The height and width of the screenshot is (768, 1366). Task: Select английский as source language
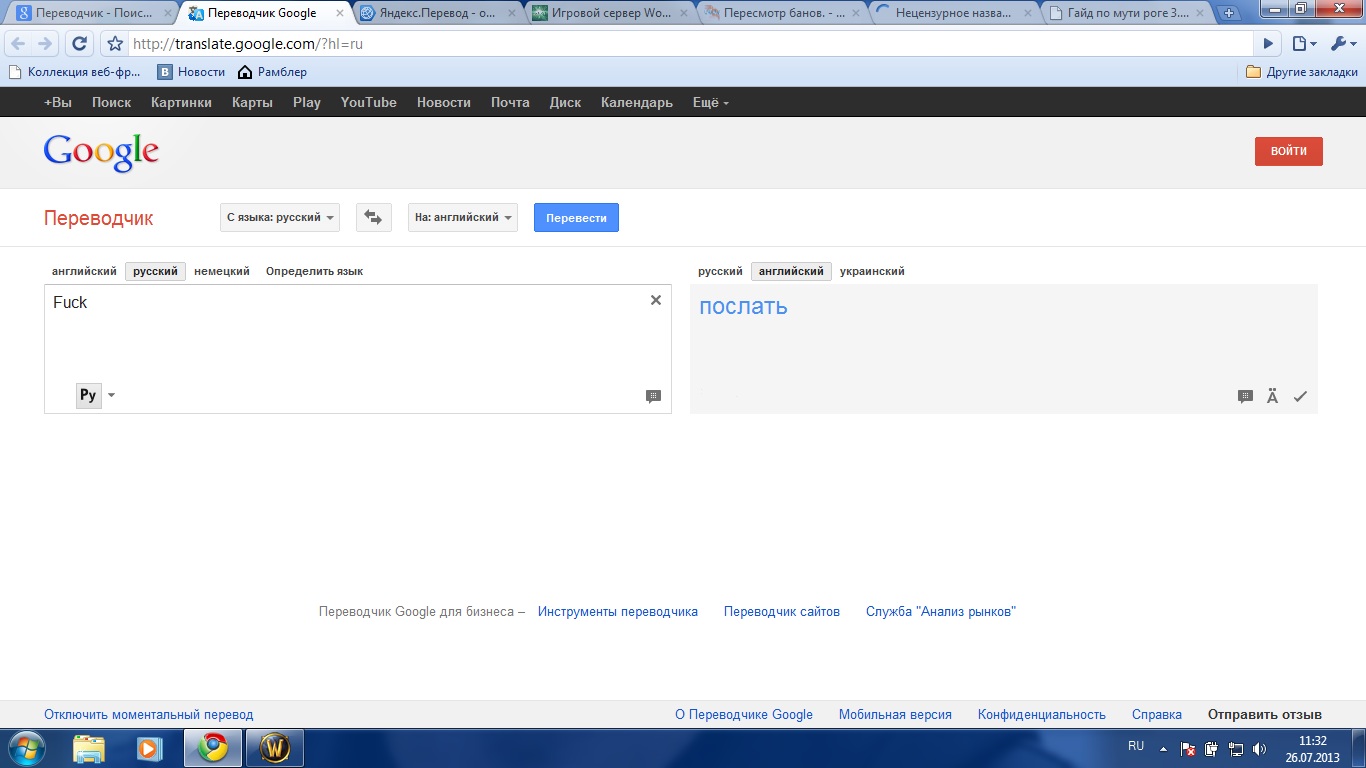tap(84, 271)
